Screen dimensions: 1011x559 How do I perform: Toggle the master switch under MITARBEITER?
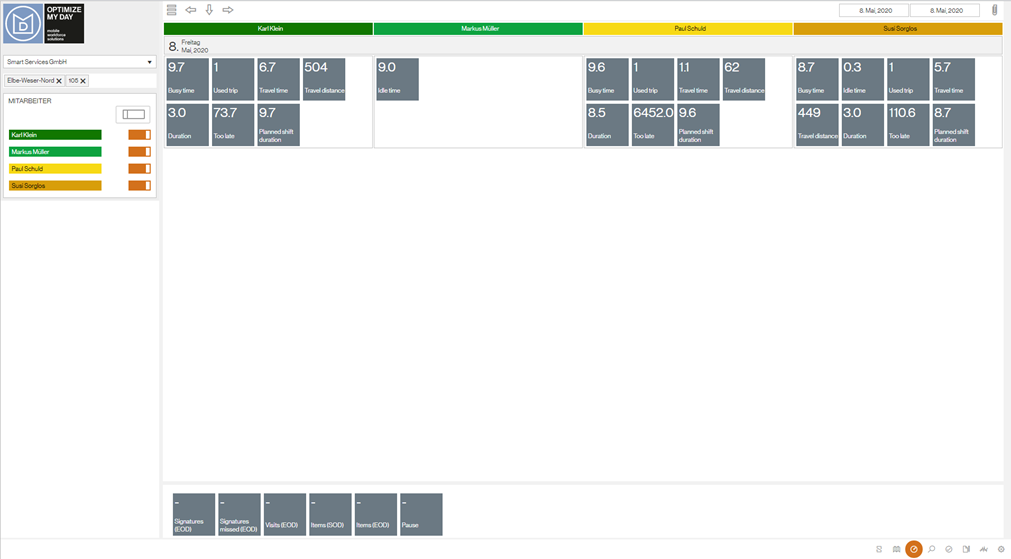tap(133, 115)
